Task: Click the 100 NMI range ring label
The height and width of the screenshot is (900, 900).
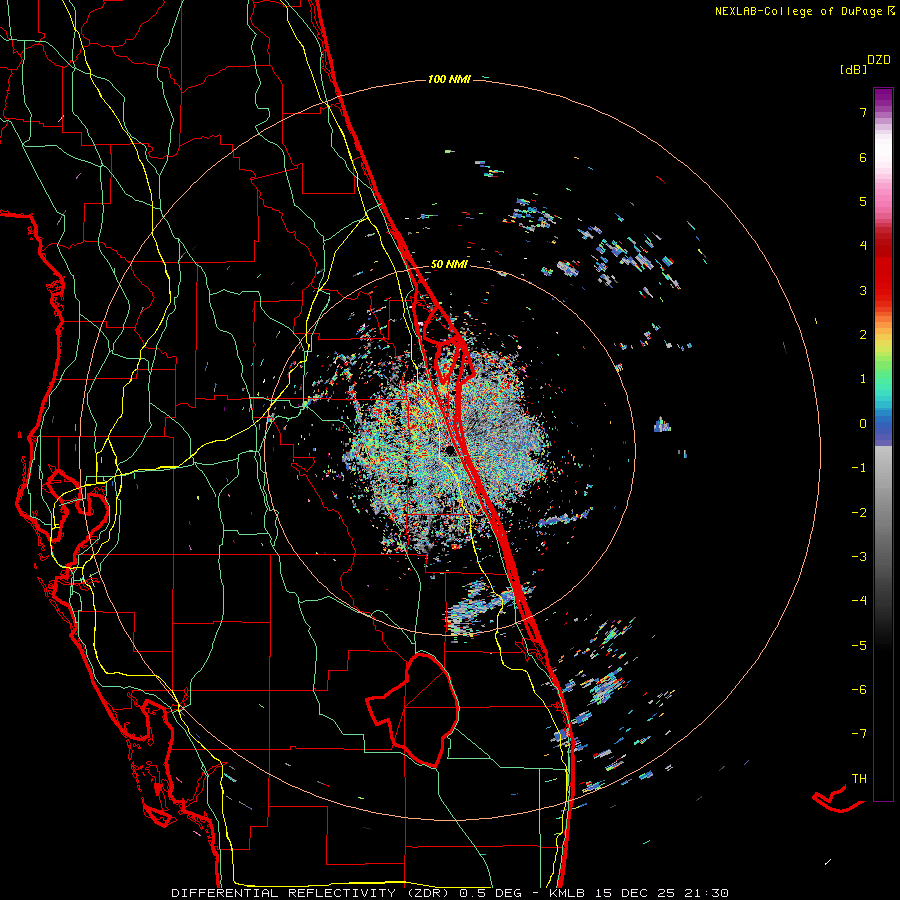Action: tap(449, 79)
